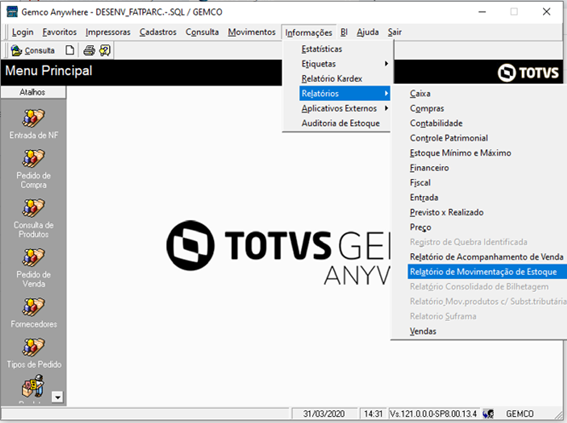This screenshot has height=423, width=567.
Task: Open the Entrada de NF shortcut icon
Action: tap(33, 118)
